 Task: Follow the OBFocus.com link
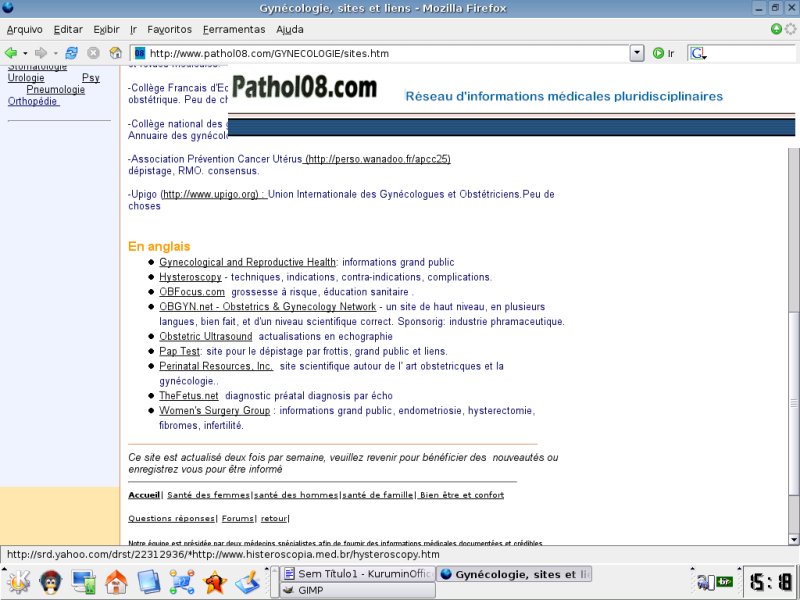(191, 292)
